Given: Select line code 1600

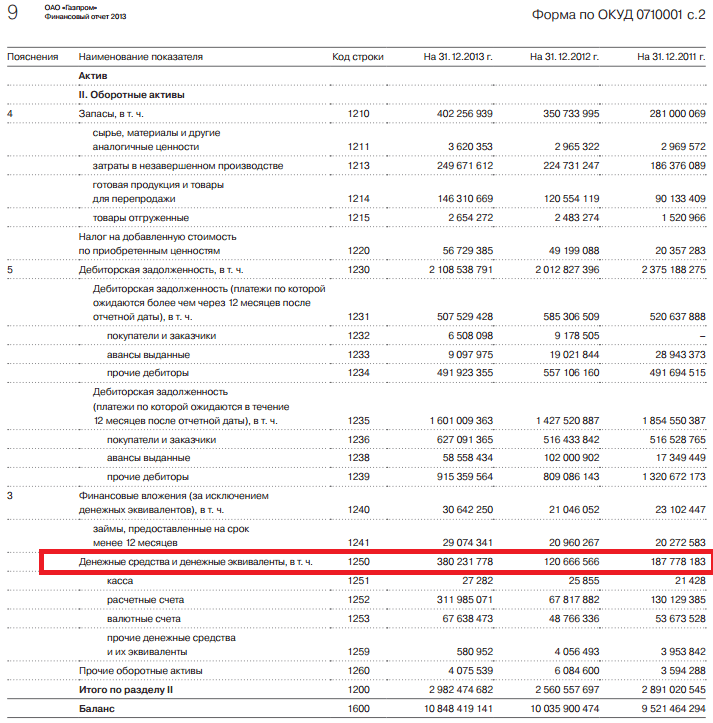Looking at the screenshot, I should [x=358, y=708].
